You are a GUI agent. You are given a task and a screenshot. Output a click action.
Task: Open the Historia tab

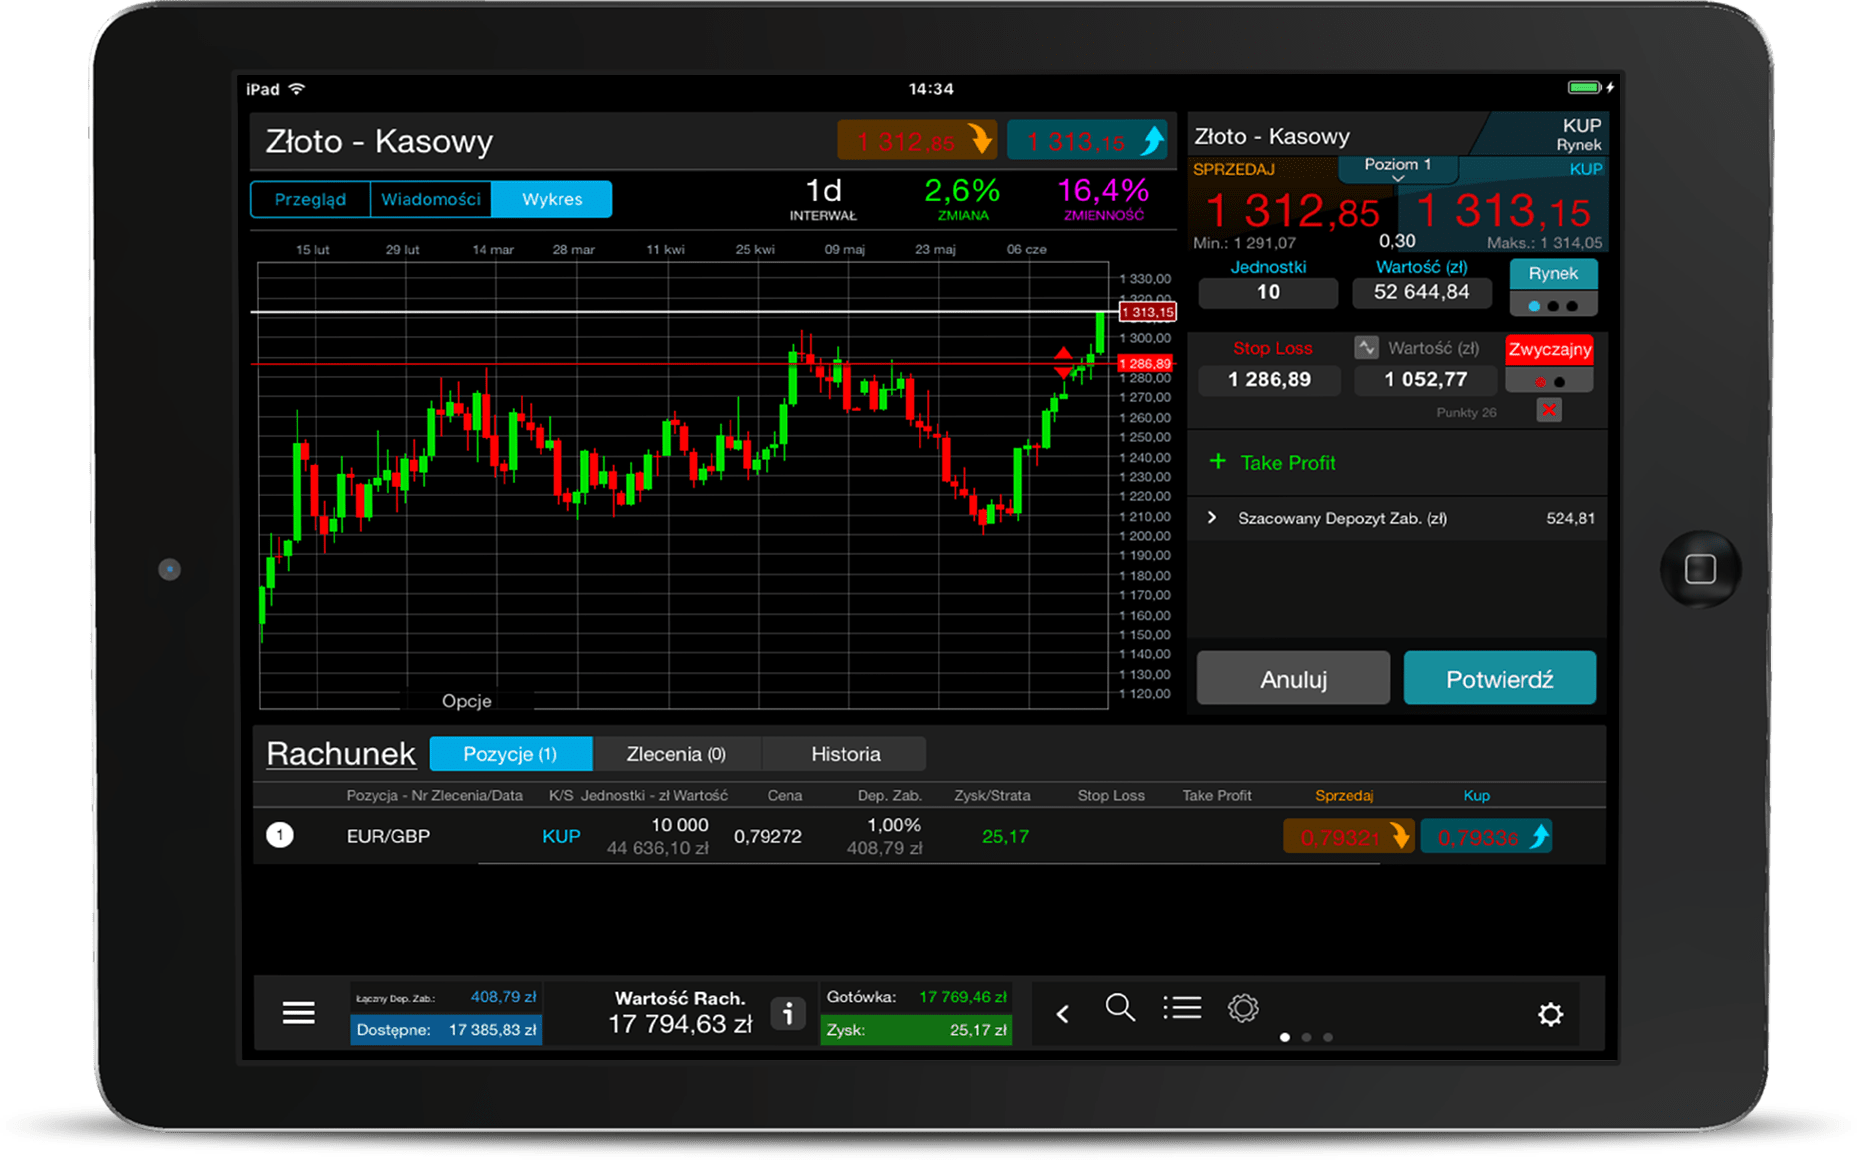[845, 754]
